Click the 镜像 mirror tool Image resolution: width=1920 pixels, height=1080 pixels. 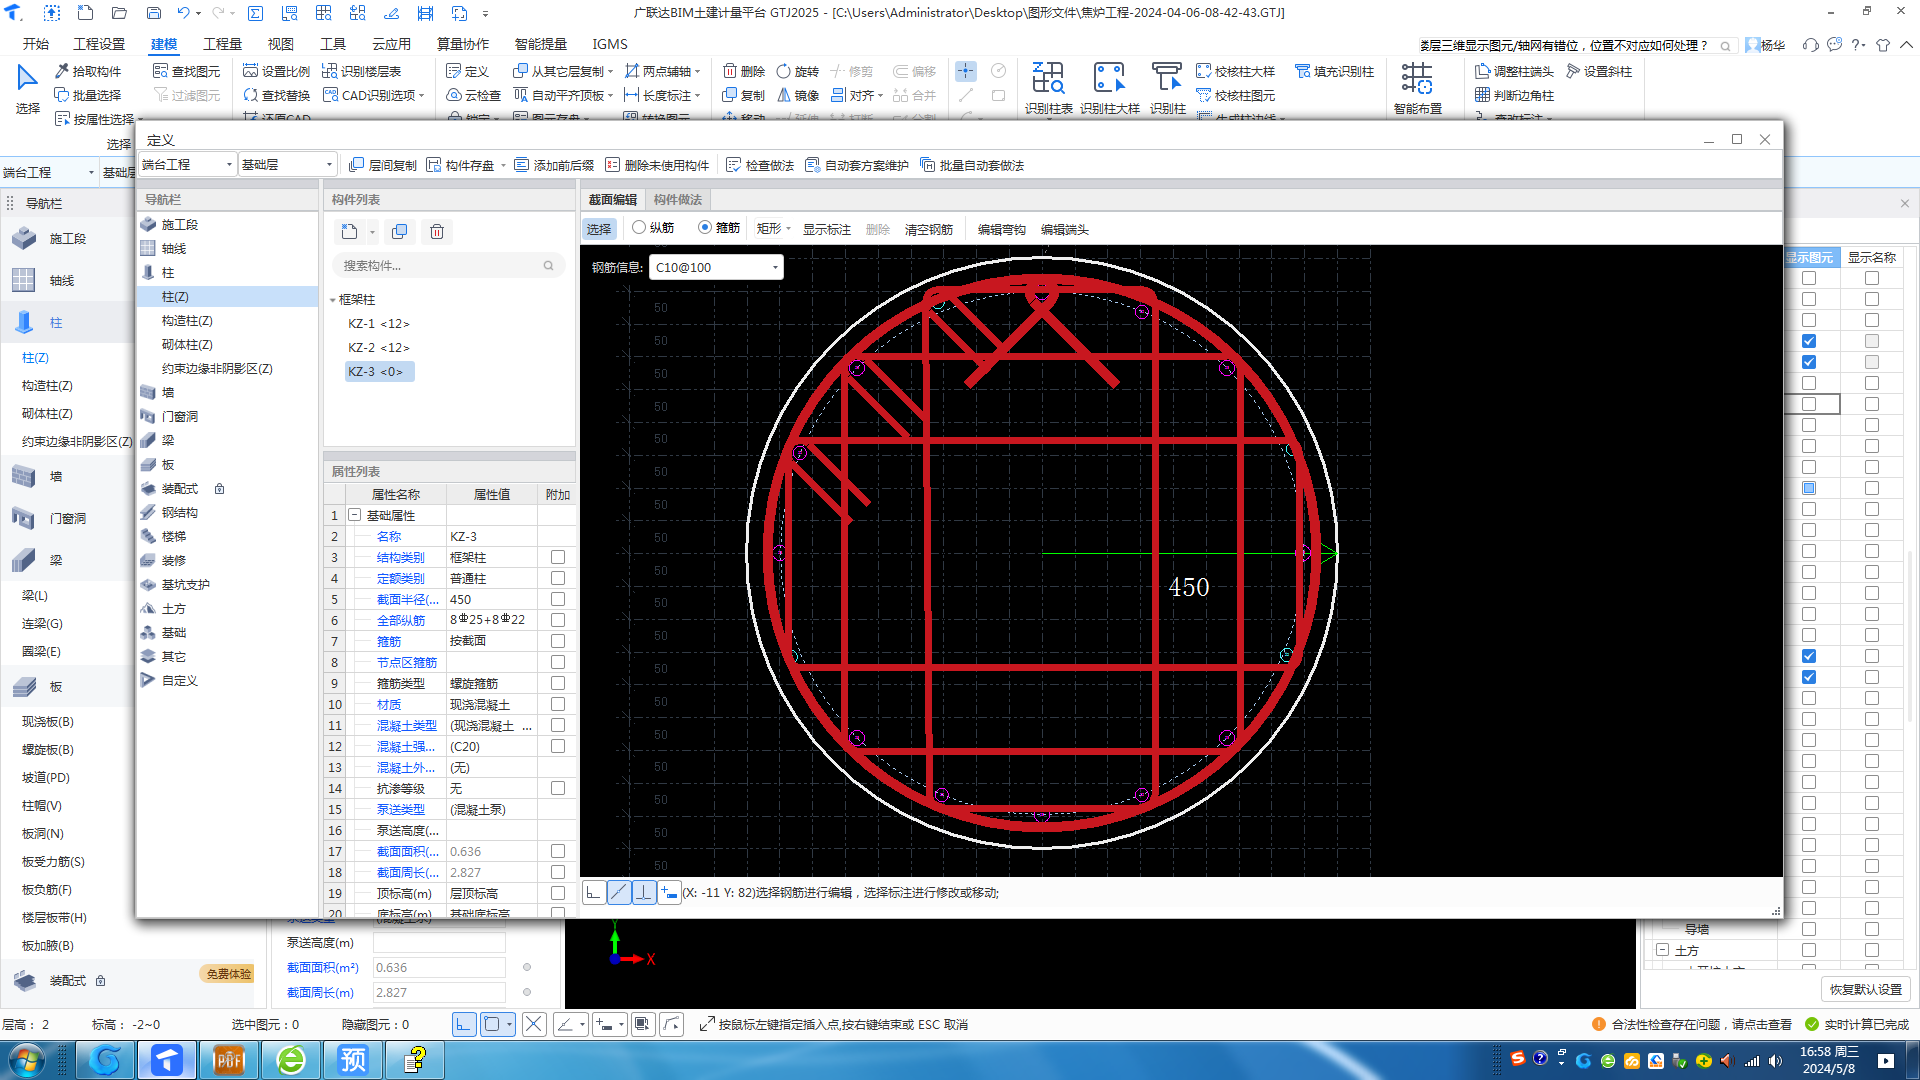tap(798, 95)
